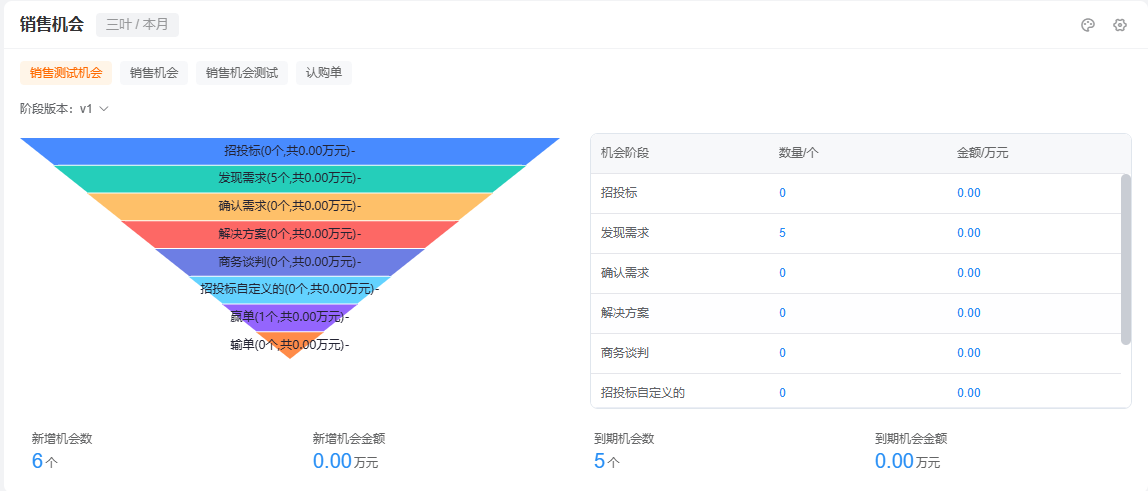1148x491 pixels.
Task: Open the color theme palette icon
Action: (1088, 26)
